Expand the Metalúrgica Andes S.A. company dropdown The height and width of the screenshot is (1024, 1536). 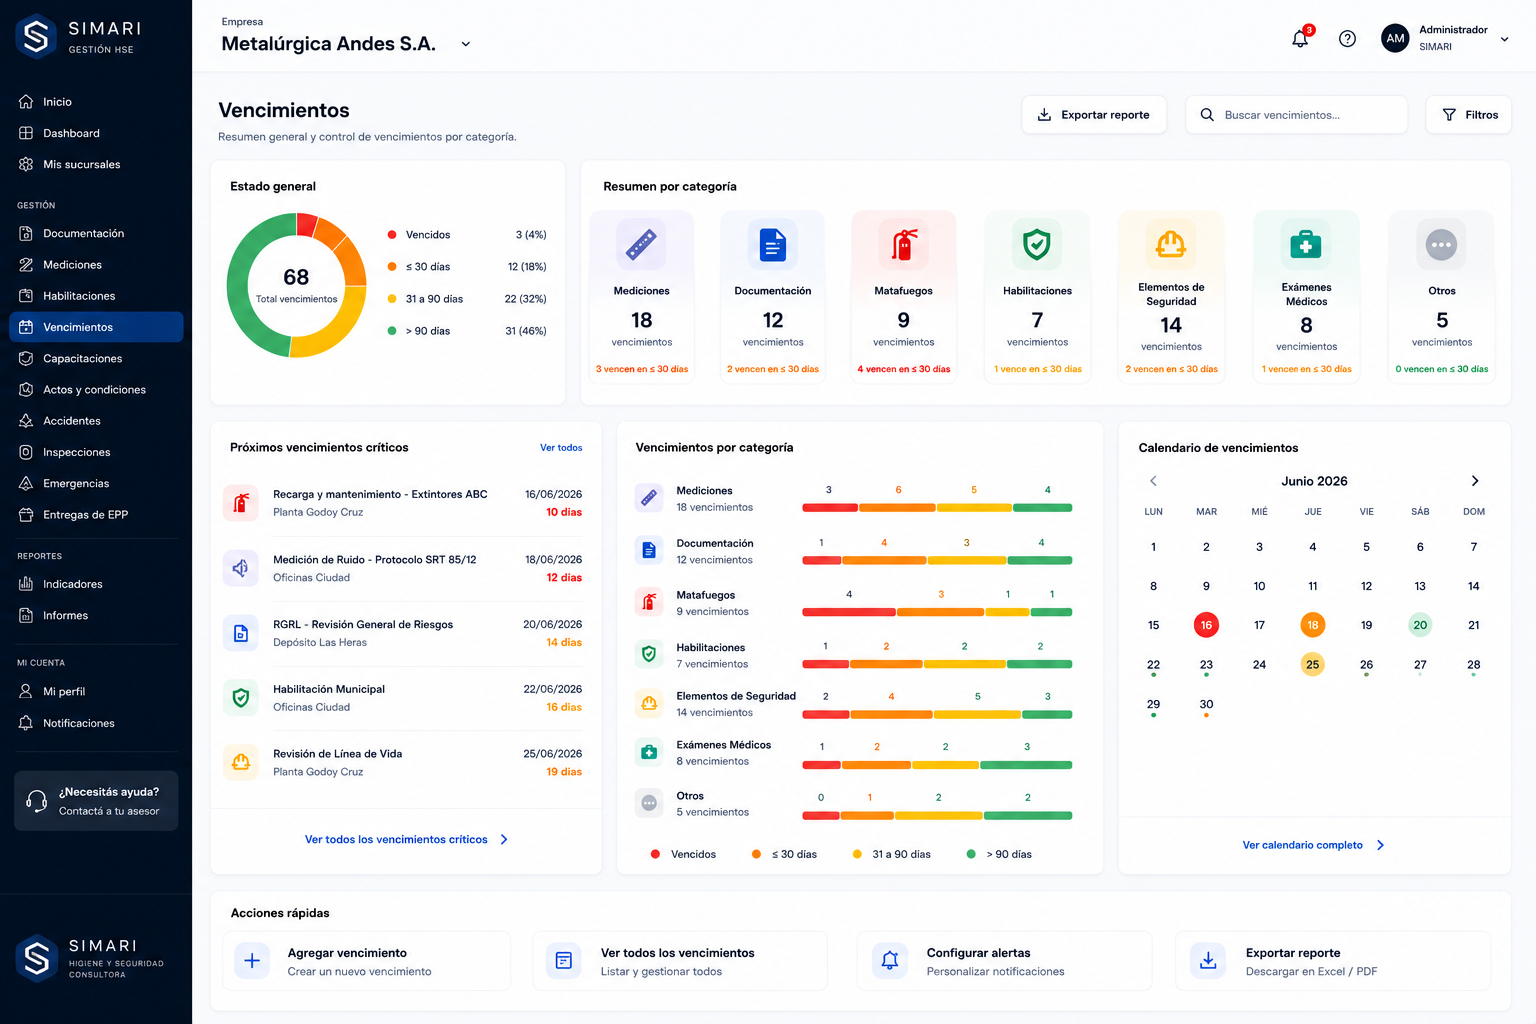click(465, 44)
